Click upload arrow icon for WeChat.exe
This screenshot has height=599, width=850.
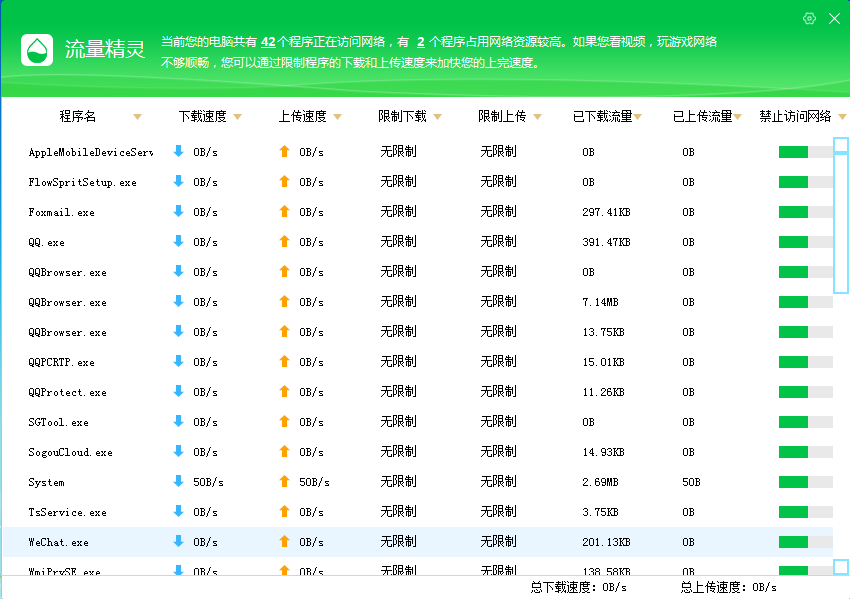(285, 541)
